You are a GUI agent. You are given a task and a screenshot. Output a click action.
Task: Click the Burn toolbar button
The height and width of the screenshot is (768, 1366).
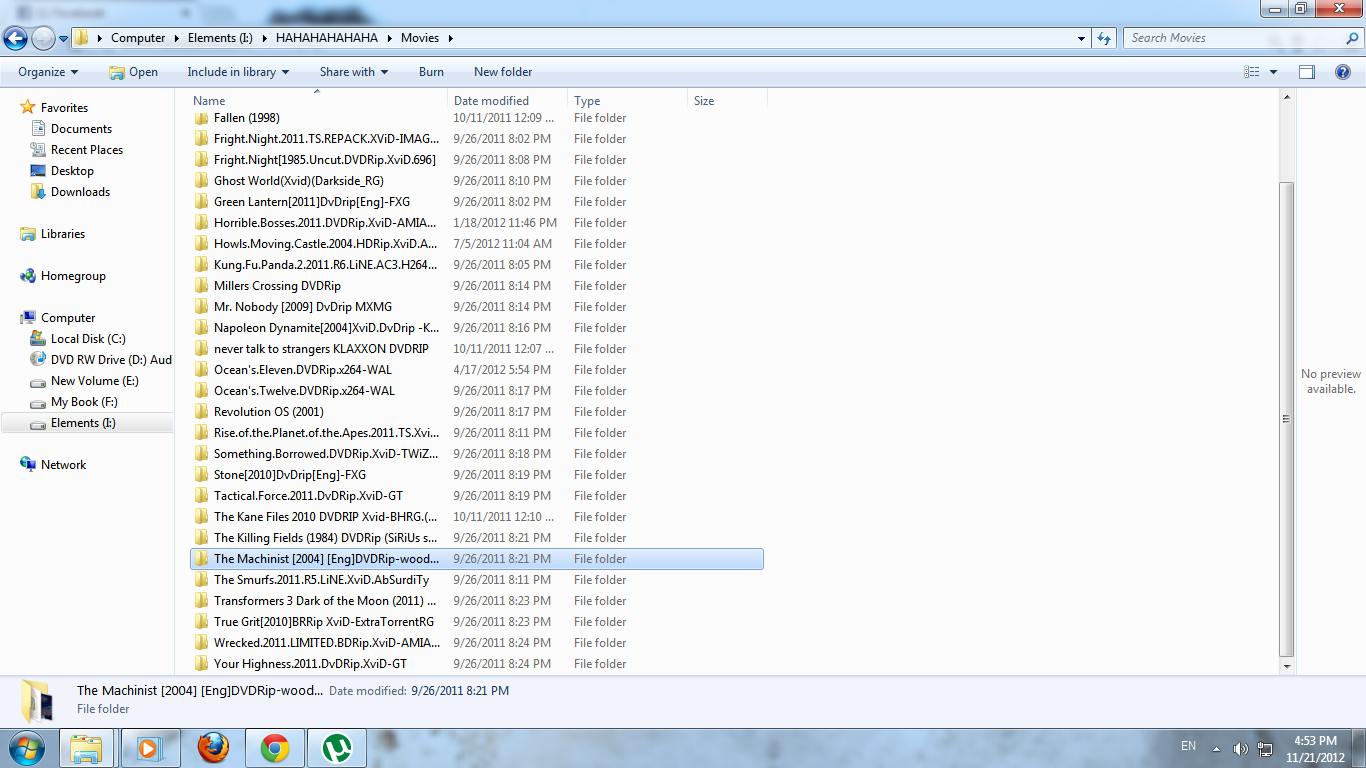(x=431, y=72)
